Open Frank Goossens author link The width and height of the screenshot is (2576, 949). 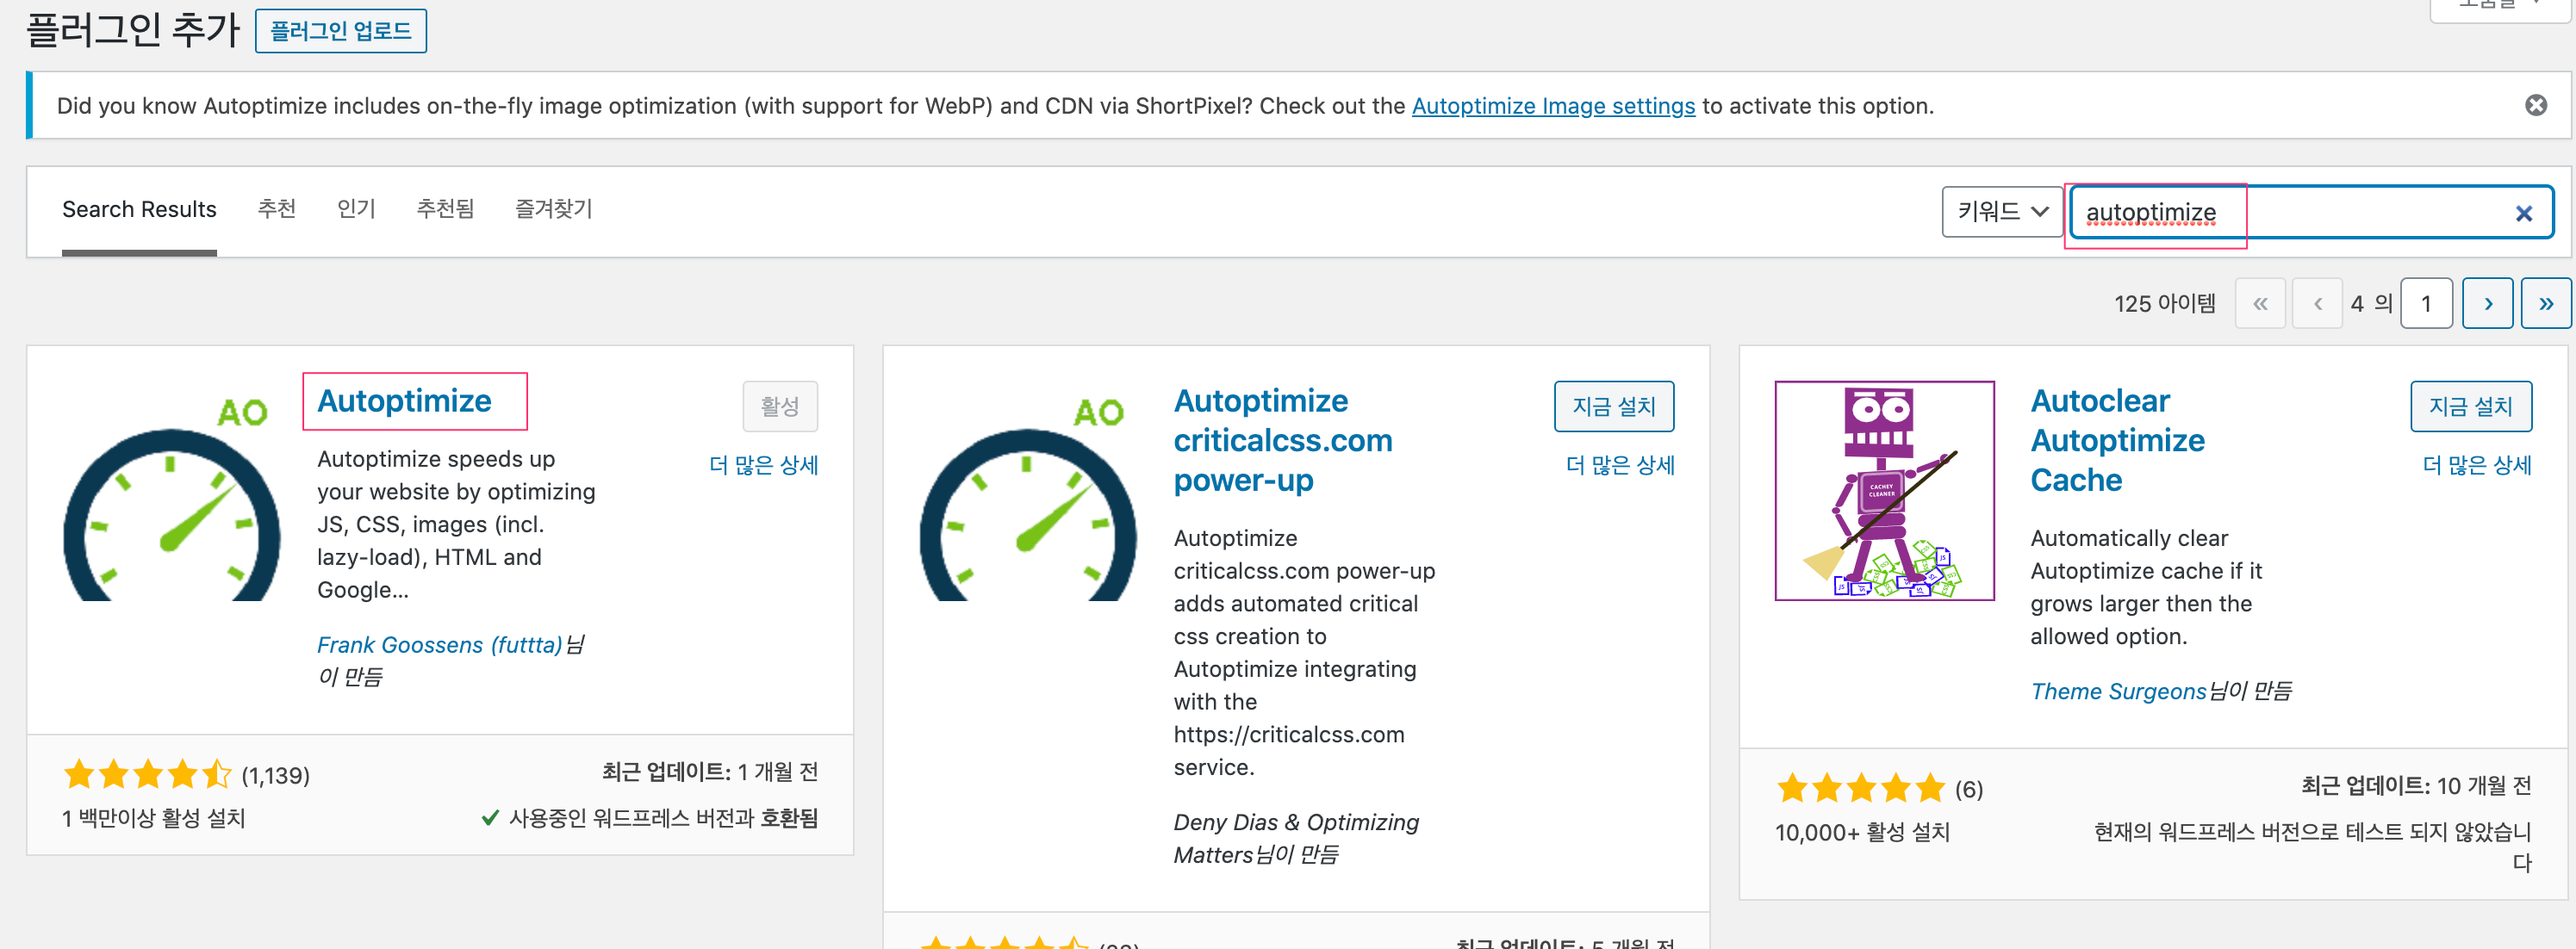click(x=439, y=645)
